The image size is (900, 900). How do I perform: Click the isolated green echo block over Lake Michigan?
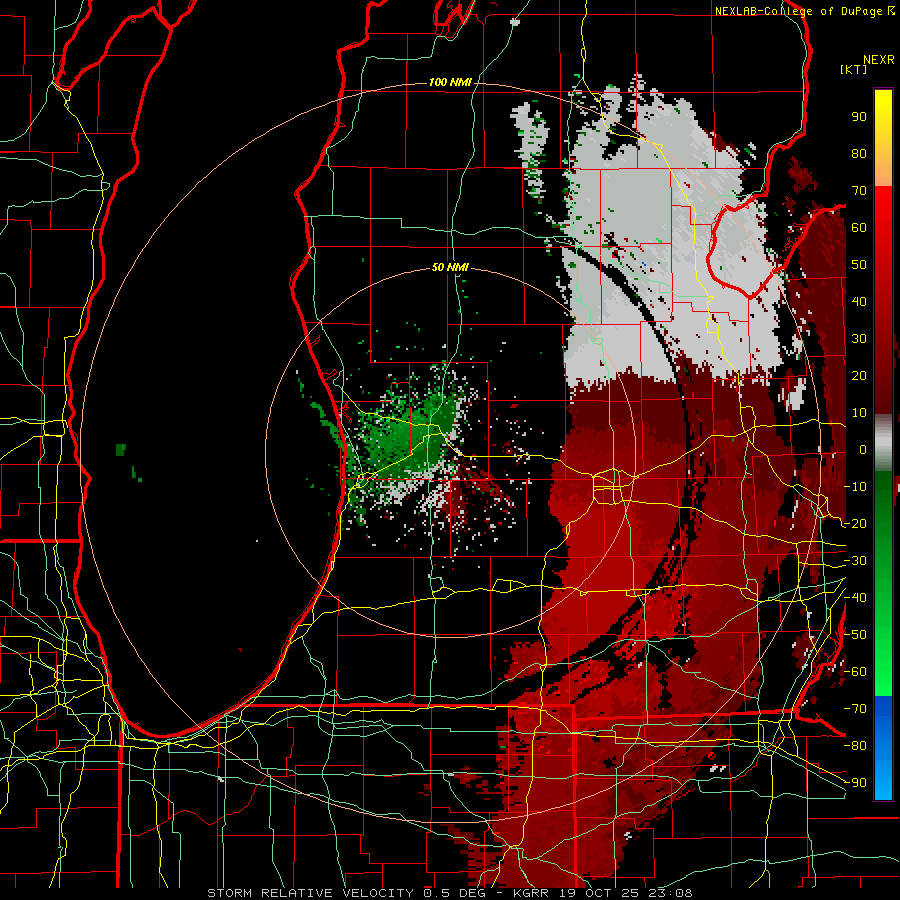(121, 449)
